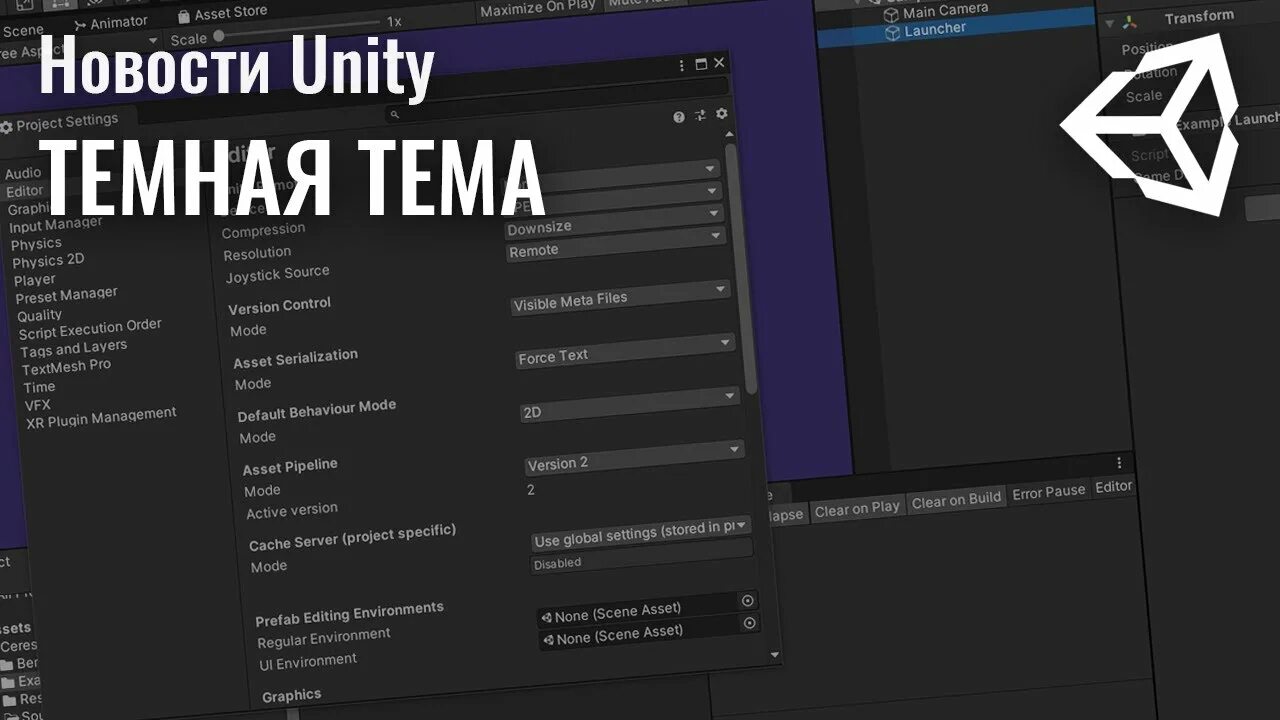Select Tags and Layers category
Image resolution: width=1280 pixels, height=720 pixels.
pos(74,348)
